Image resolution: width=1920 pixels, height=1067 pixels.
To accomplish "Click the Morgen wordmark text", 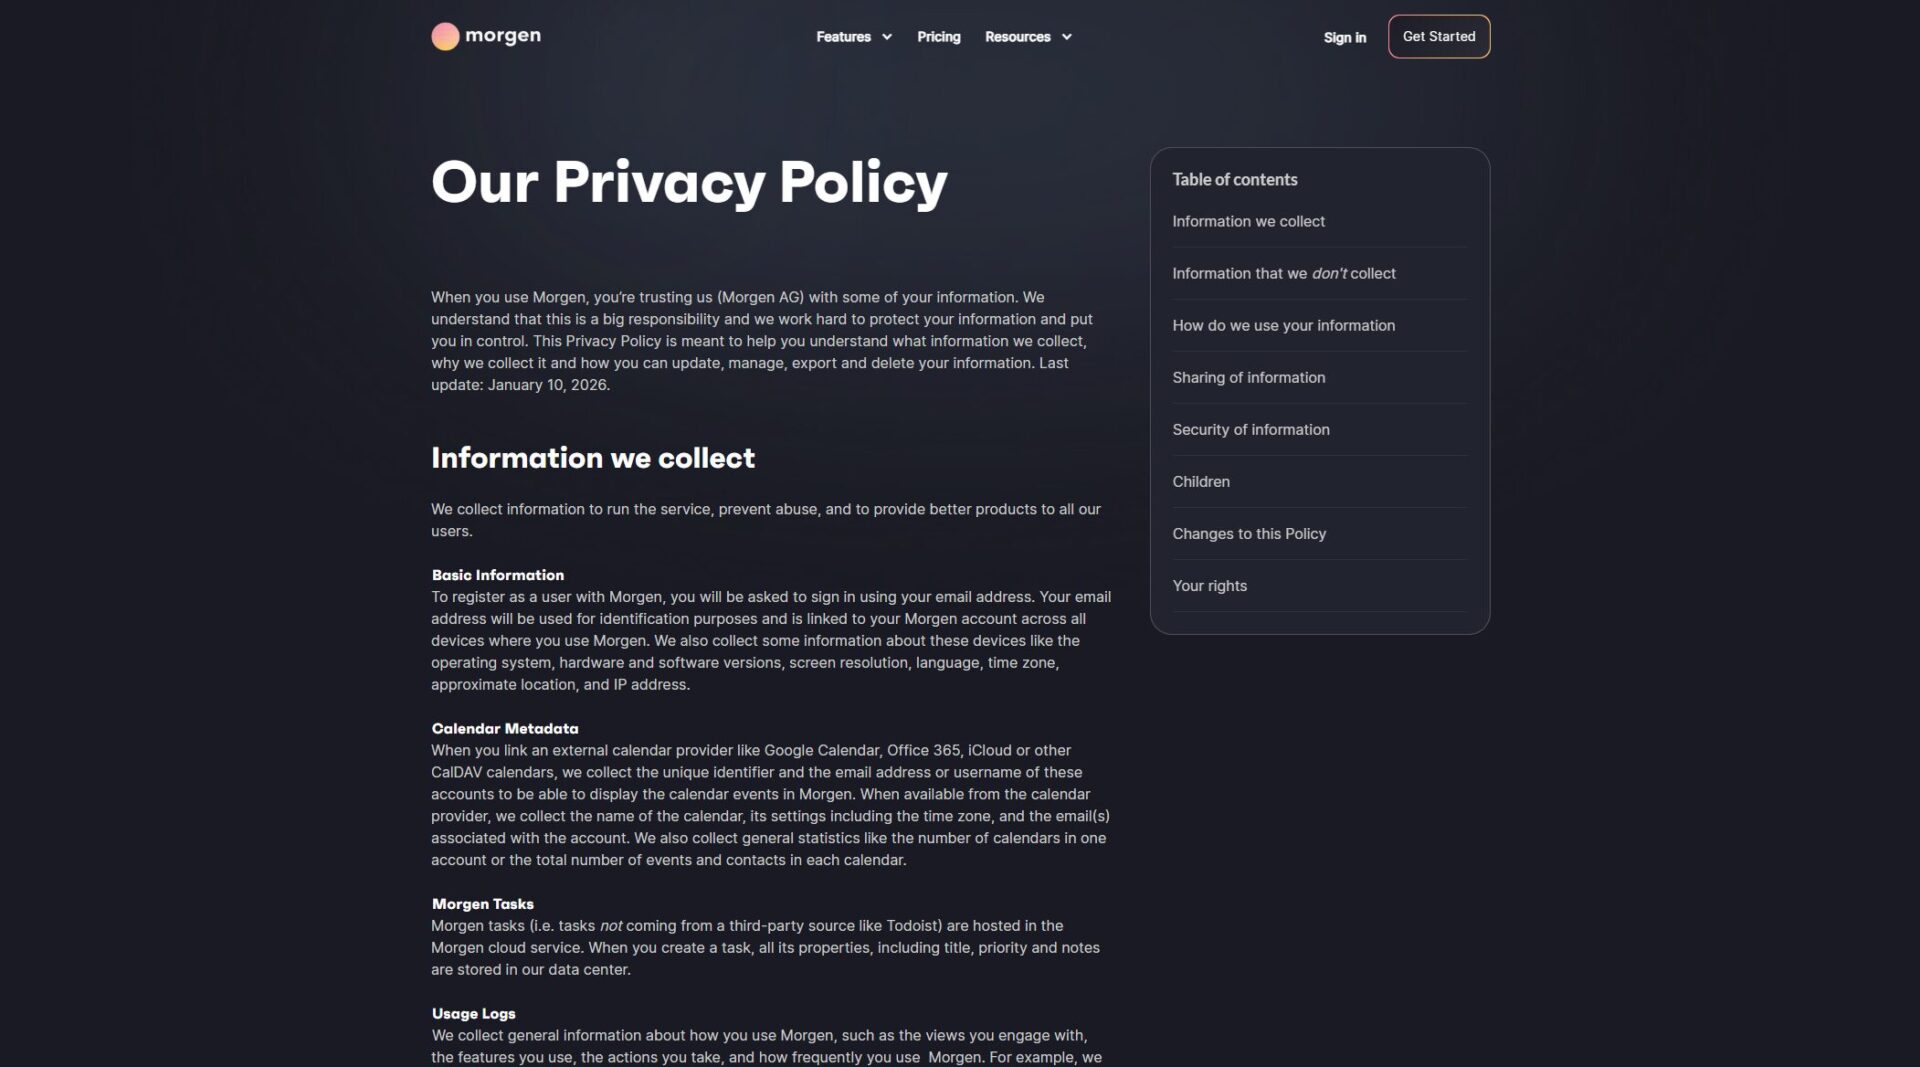I will [502, 36].
